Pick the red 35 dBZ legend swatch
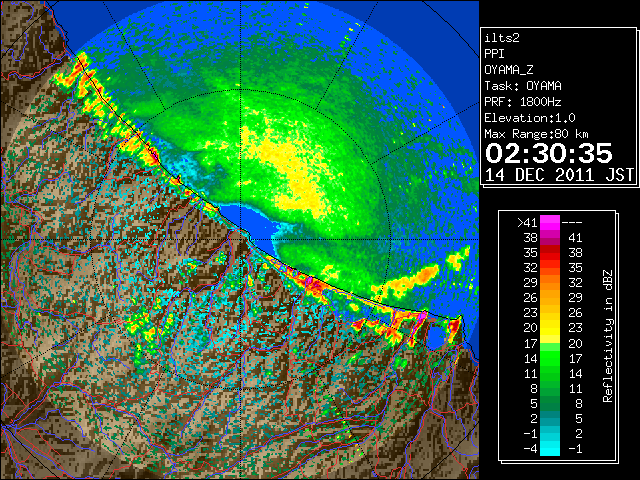This screenshot has height=480, width=640. click(550, 253)
